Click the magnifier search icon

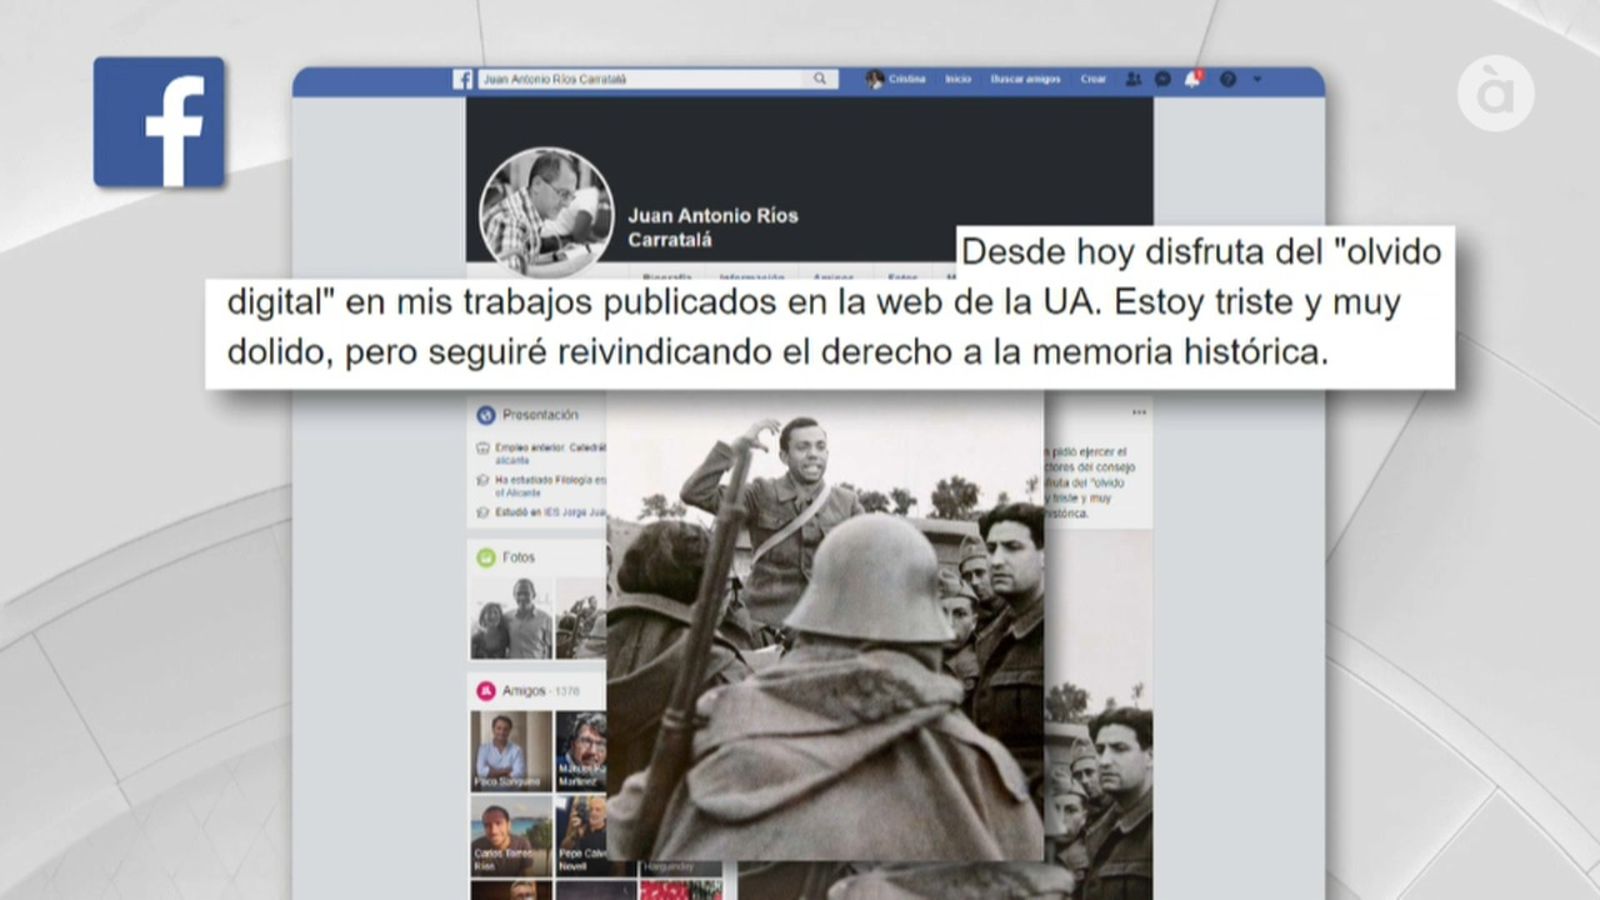tap(820, 79)
